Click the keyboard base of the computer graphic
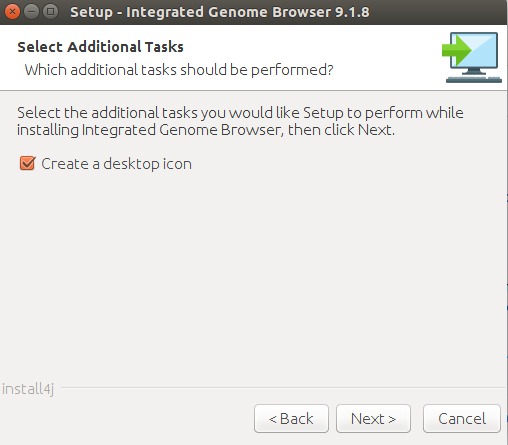The image size is (508, 445). 474,79
